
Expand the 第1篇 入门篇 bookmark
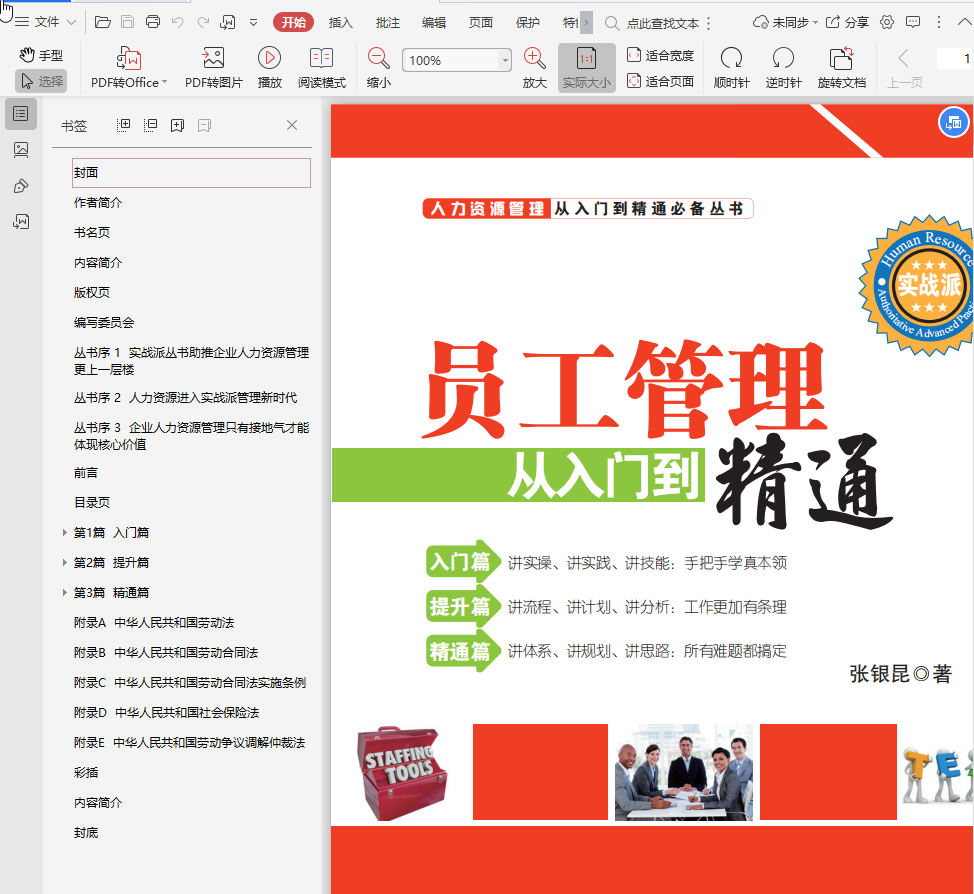pyautogui.click(x=65, y=533)
